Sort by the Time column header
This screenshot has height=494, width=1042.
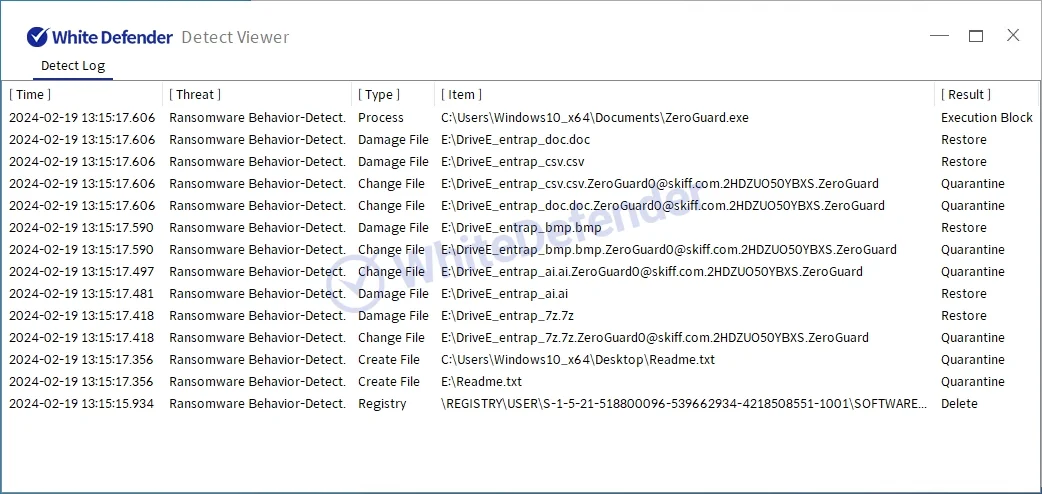30,94
